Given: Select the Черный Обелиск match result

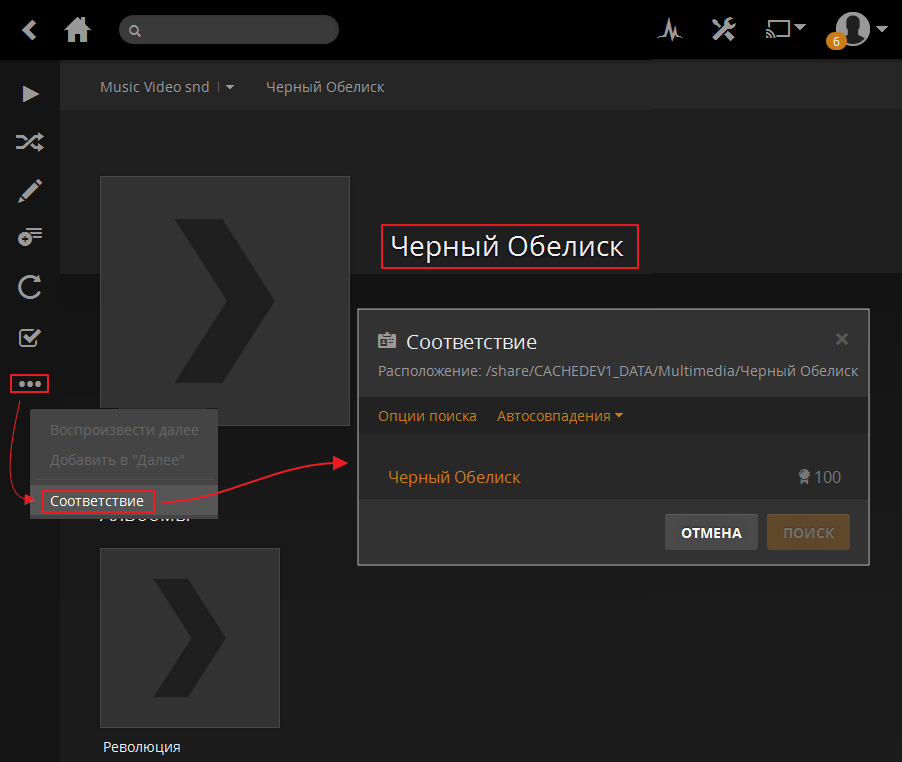Looking at the screenshot, I should 454,477.
